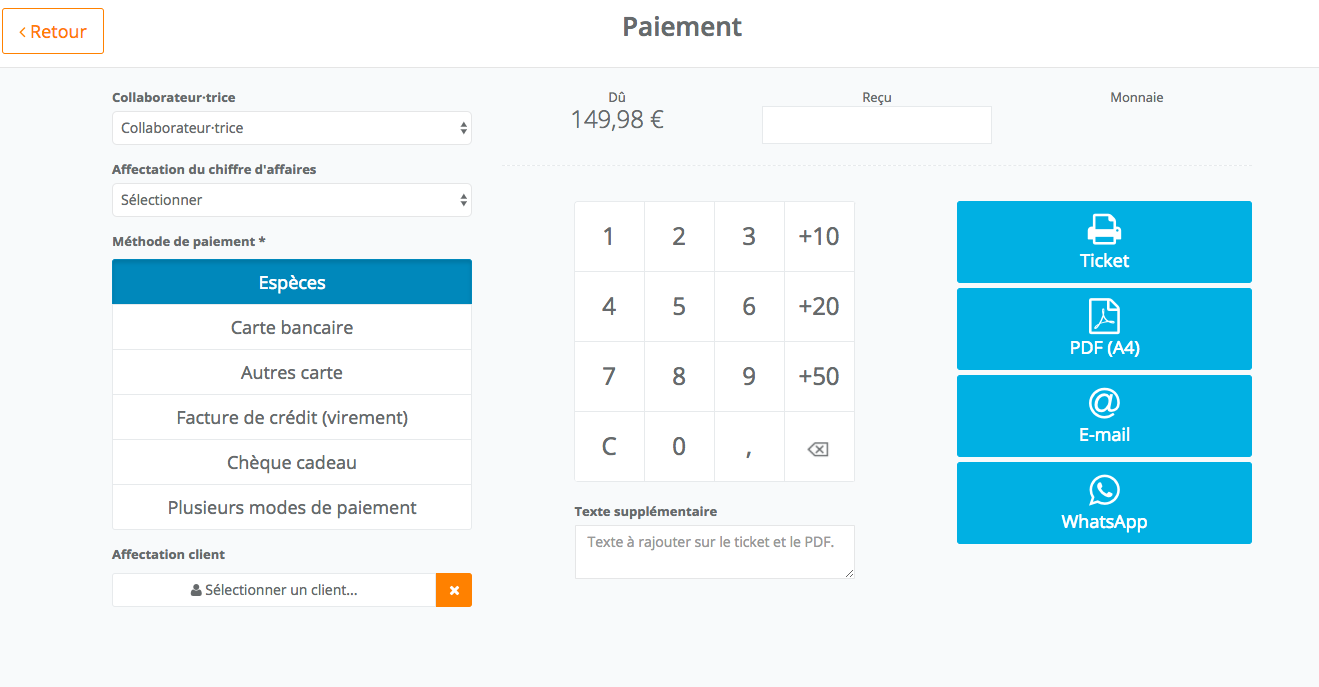Click the WhatsApp logo icon
This screenshot has width=1319, height=687.
tap(1104, 491)
